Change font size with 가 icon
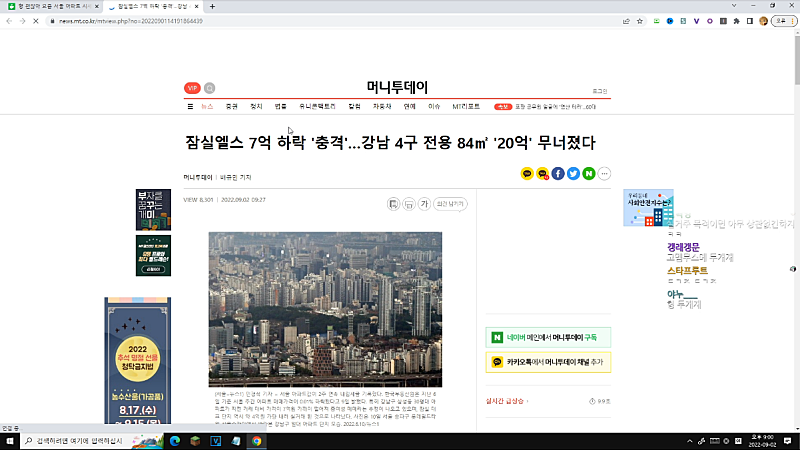The height and width of the screenshot is (450, 800). [424, 204]
